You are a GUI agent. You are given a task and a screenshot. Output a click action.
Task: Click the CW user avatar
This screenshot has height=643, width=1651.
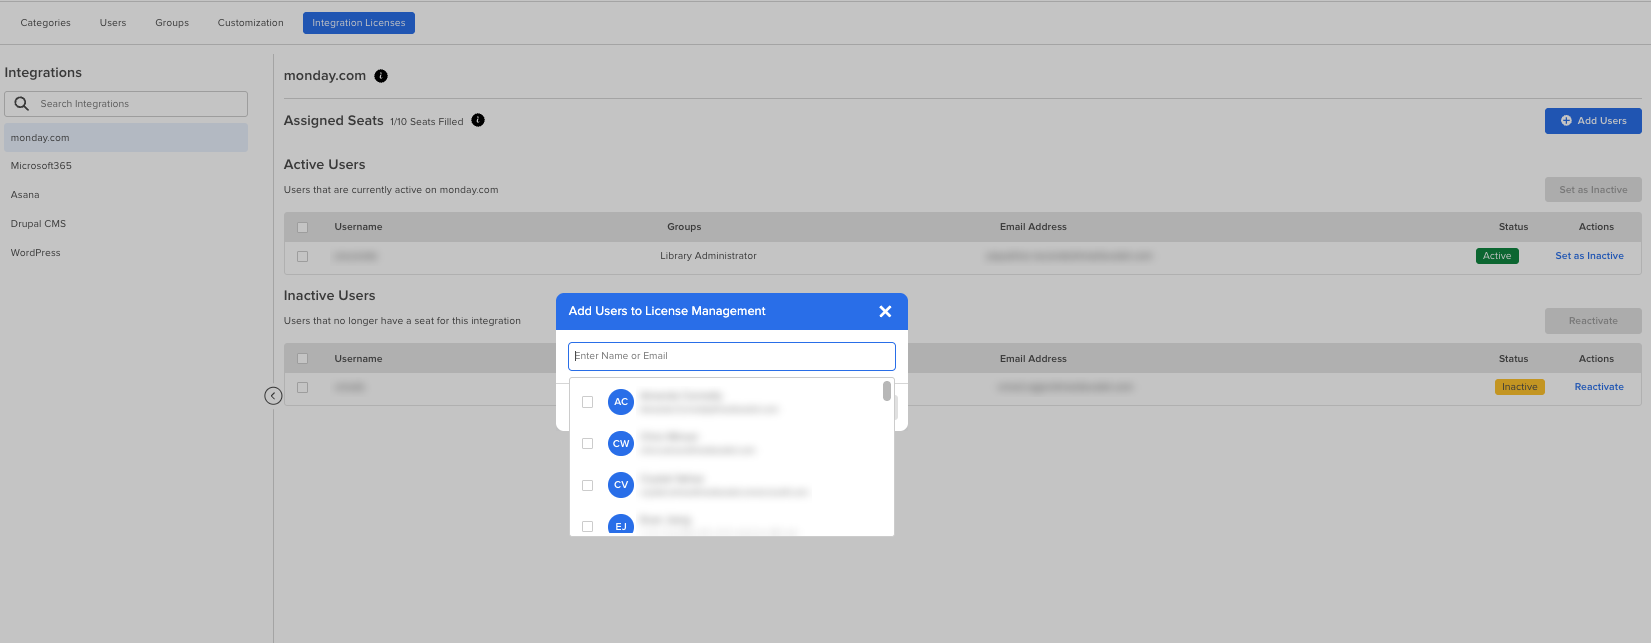pyautogui.click(x=621, y=444)
